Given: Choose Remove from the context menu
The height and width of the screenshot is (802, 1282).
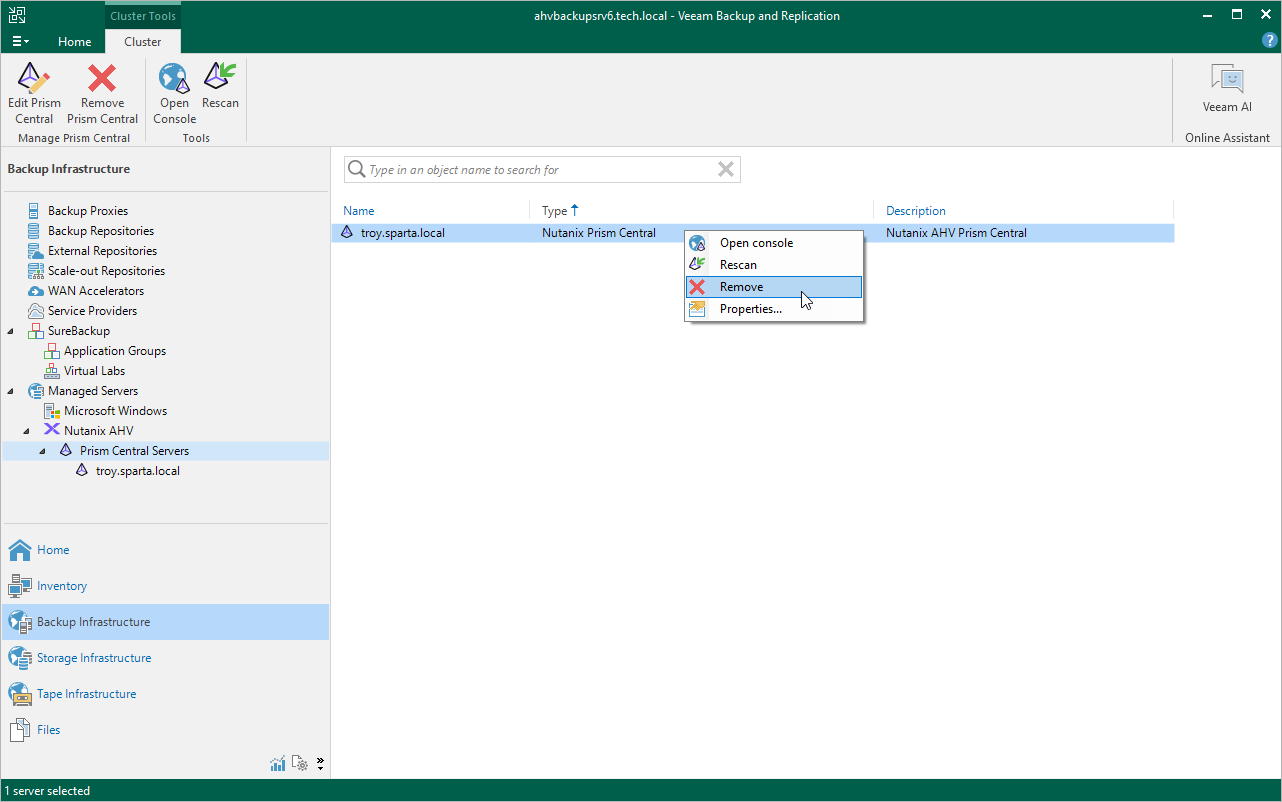Looking at the screenshot, I should 774,287.
